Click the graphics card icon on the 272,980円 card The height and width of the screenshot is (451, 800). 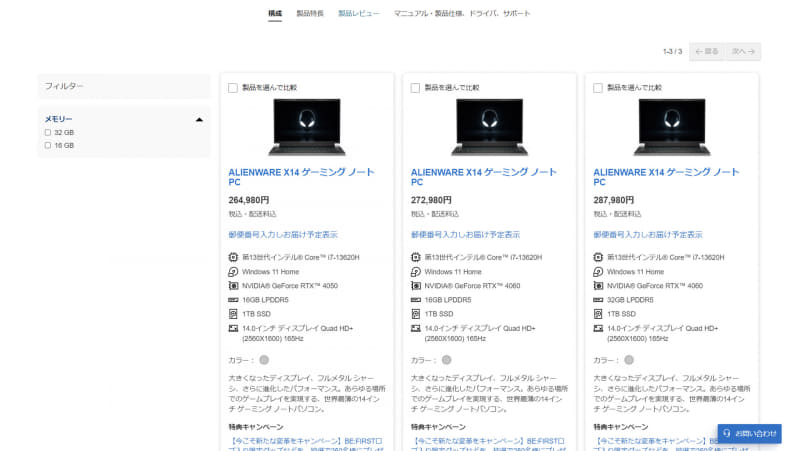(x=416, y=286)
